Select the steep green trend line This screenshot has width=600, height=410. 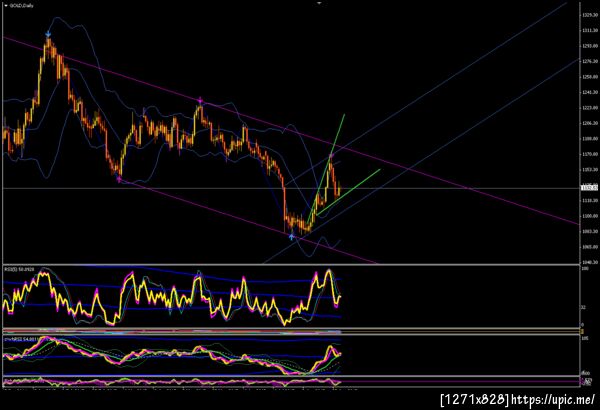tap(326, 168)
